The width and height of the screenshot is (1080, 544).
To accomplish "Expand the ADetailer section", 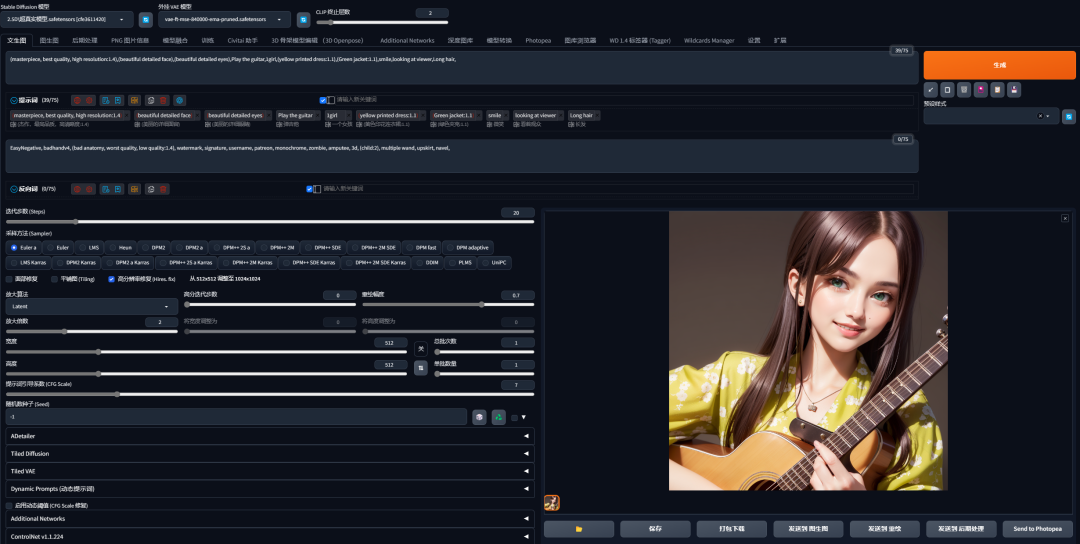I will pos(270,436).
